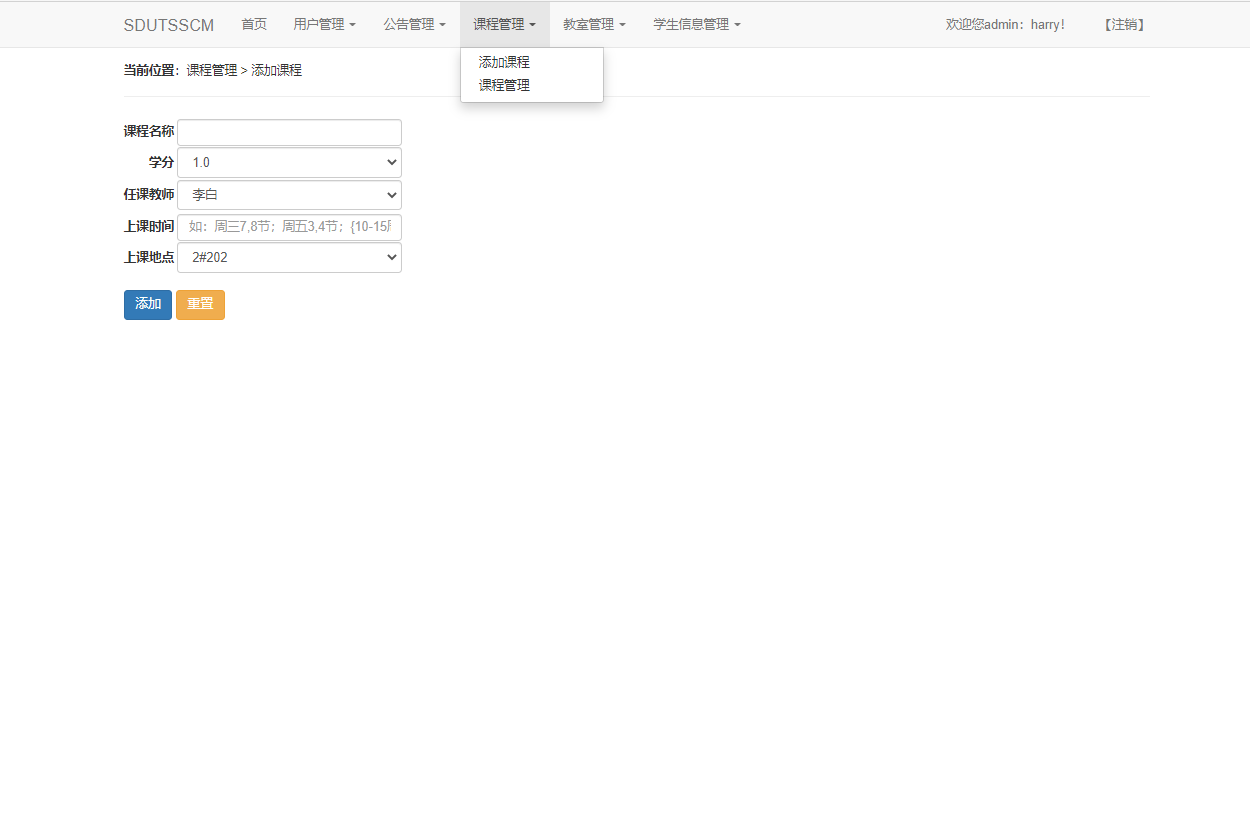
Task: Select 添加课程 from the open menu
Action: [504, 61]
